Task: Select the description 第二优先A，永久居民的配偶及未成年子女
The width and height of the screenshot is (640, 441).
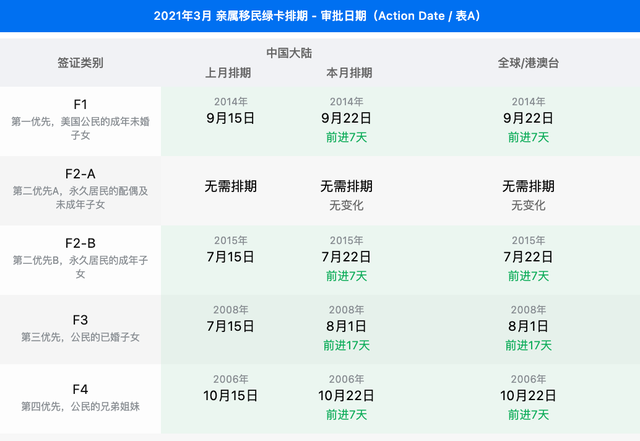Action: pyautogui.click(x=80, y=198)
